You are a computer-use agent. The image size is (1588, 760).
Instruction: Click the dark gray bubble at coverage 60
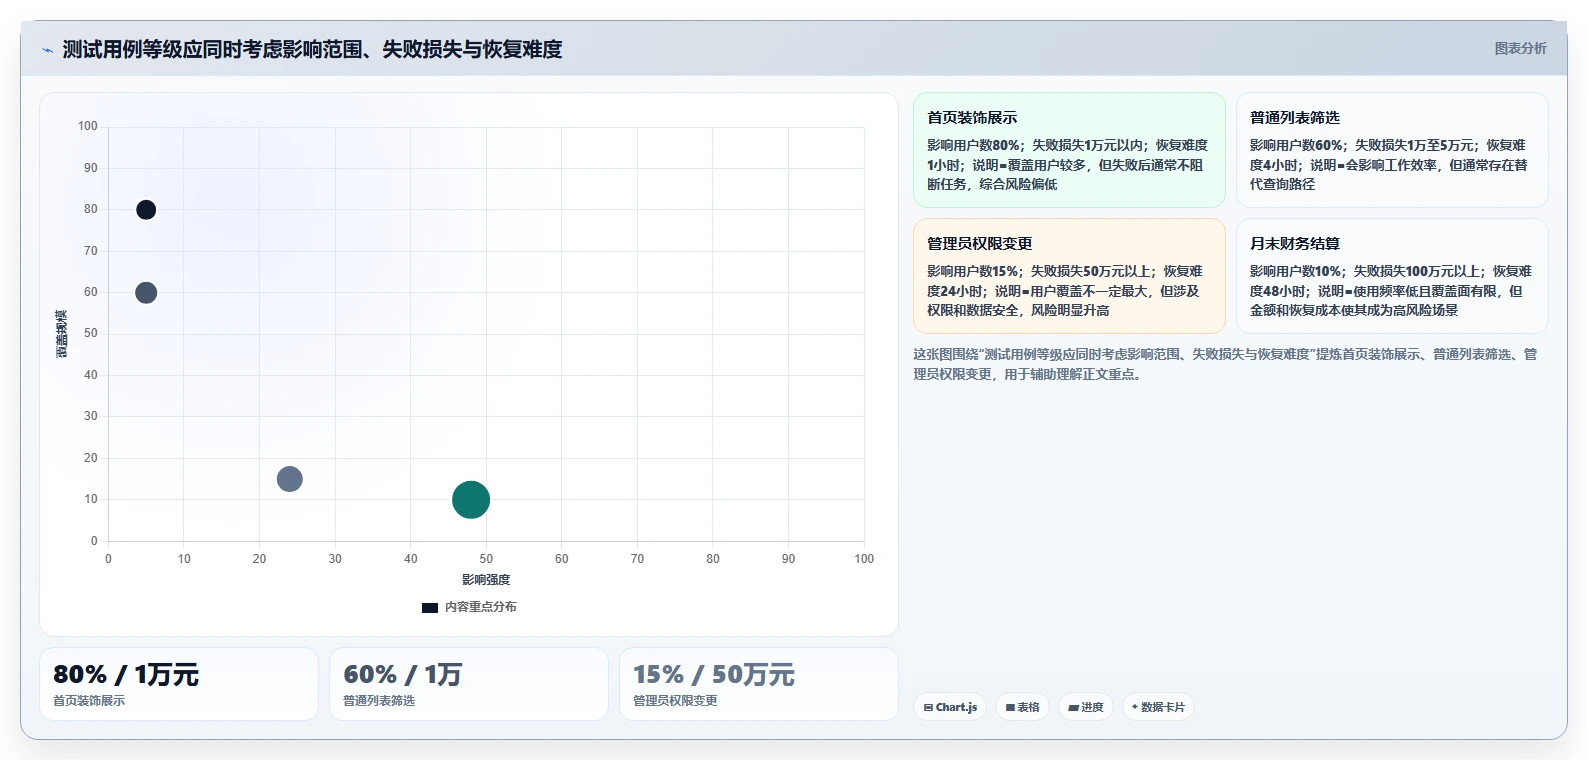click(146, 293)
